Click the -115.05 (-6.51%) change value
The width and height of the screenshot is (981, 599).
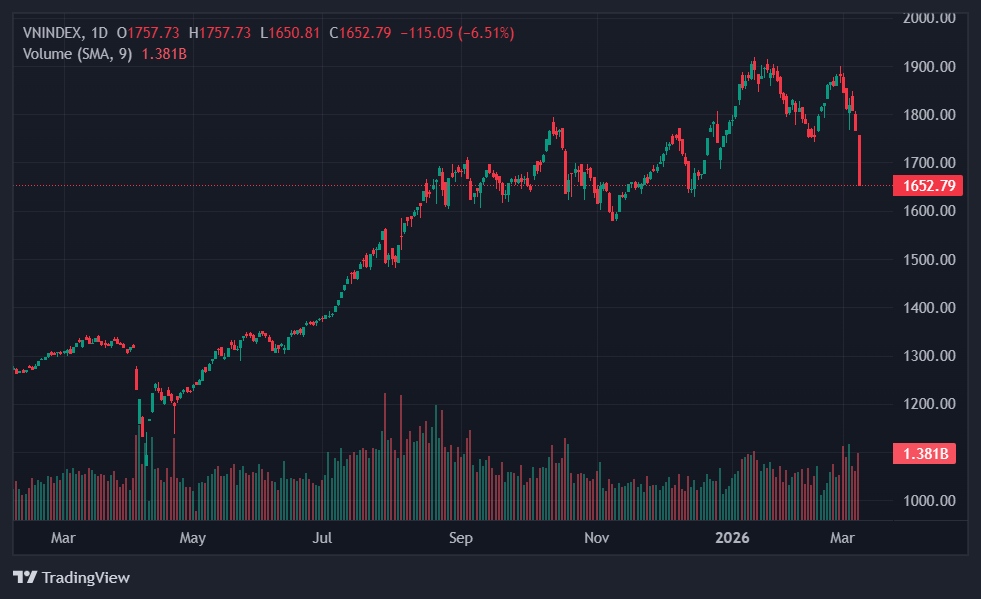457,33
